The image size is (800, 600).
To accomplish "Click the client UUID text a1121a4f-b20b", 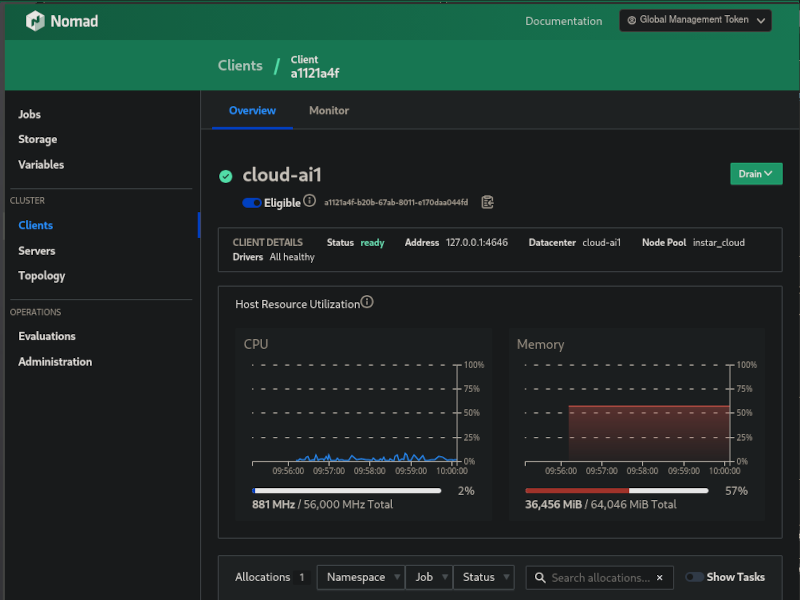I will (x=396, y=203).
